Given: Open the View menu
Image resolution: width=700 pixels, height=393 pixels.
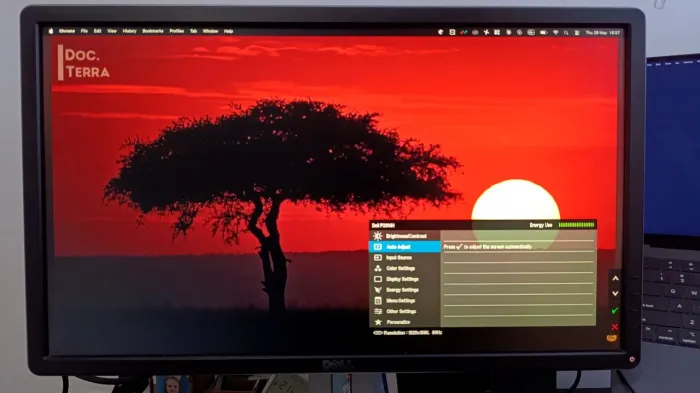Looking at the screenshot, I should click(x=112, y=31).
